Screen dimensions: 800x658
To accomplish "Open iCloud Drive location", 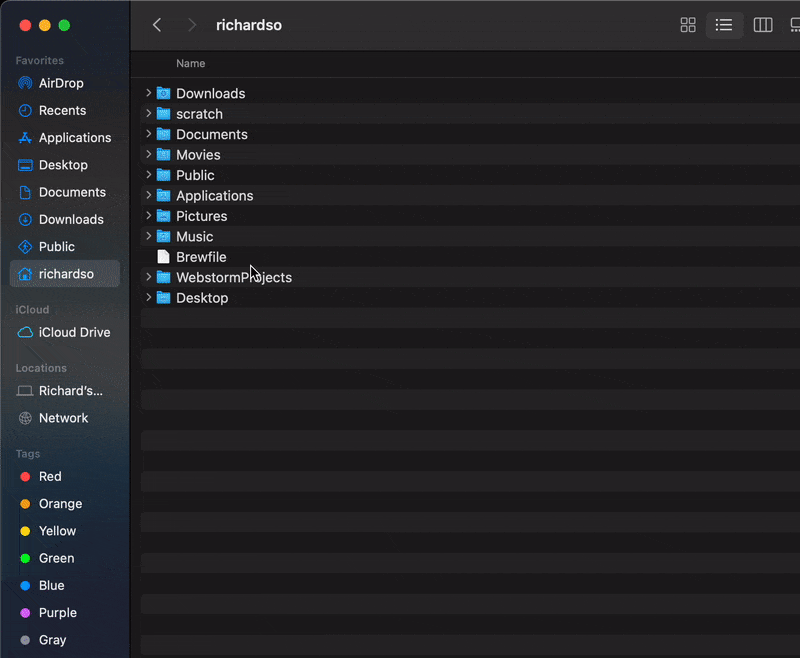I will click(x=64, y=333).
